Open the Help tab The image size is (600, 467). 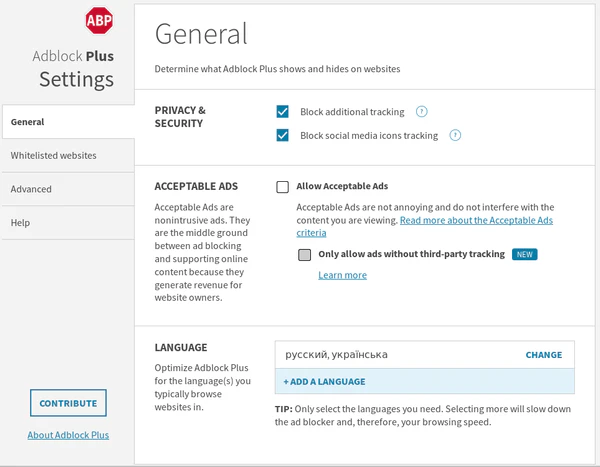(67, 222)
